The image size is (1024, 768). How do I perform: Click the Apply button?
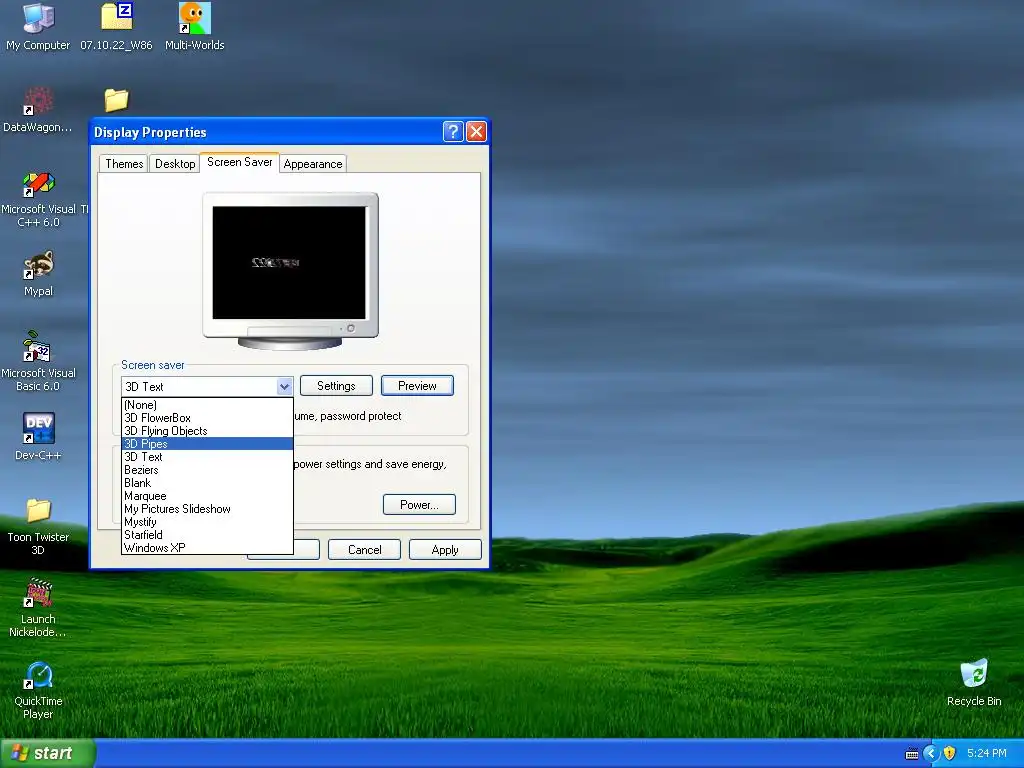tap(445, 549)
